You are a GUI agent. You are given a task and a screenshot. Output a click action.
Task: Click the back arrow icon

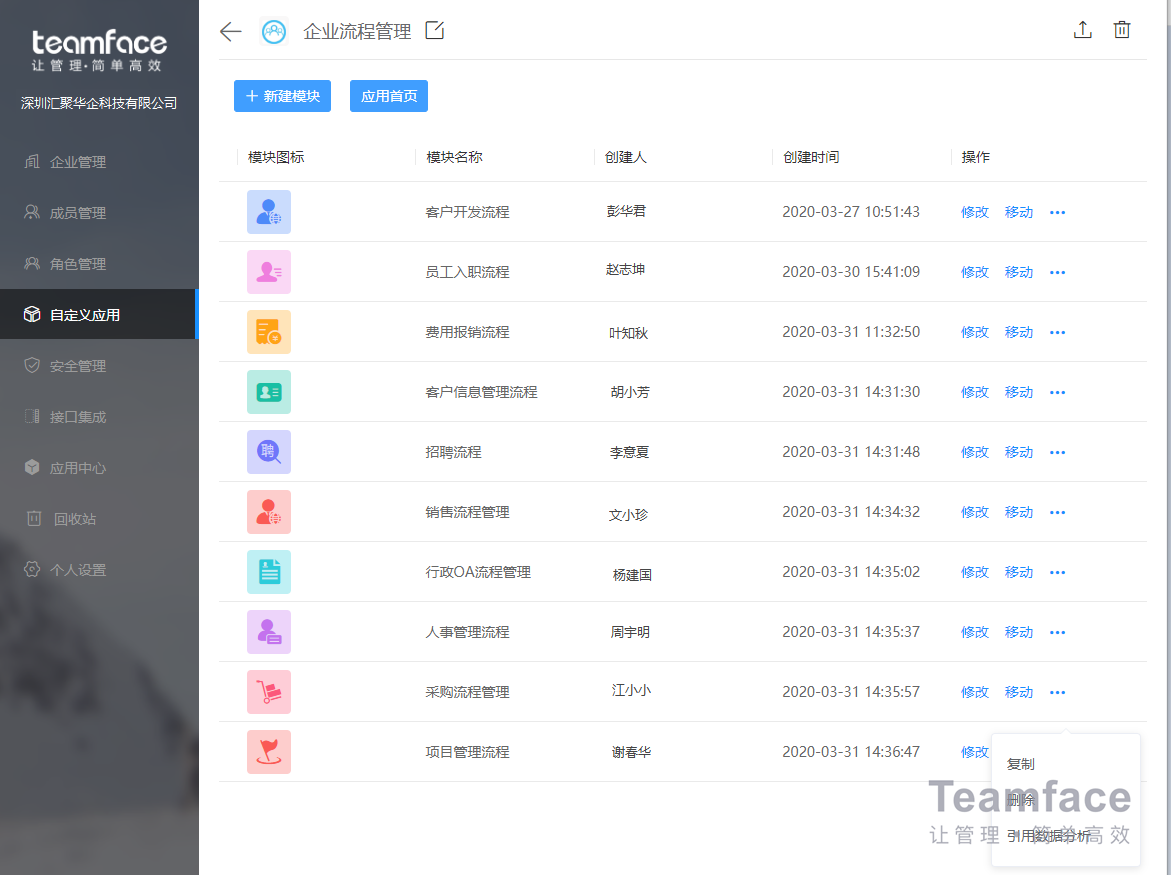point(231,31)
